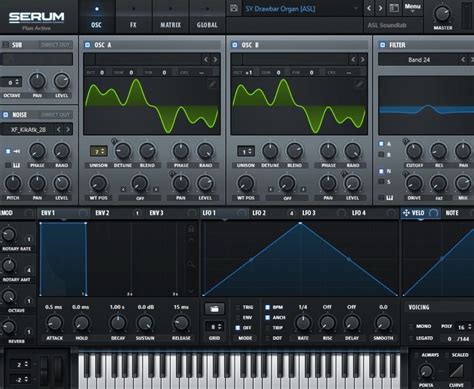Enable MONO voicing checkbox

[411, 326]
